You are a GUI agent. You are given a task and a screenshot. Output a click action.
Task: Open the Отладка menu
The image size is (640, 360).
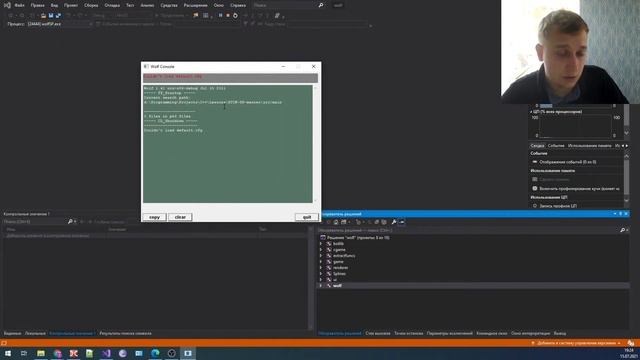click(112, 5)
